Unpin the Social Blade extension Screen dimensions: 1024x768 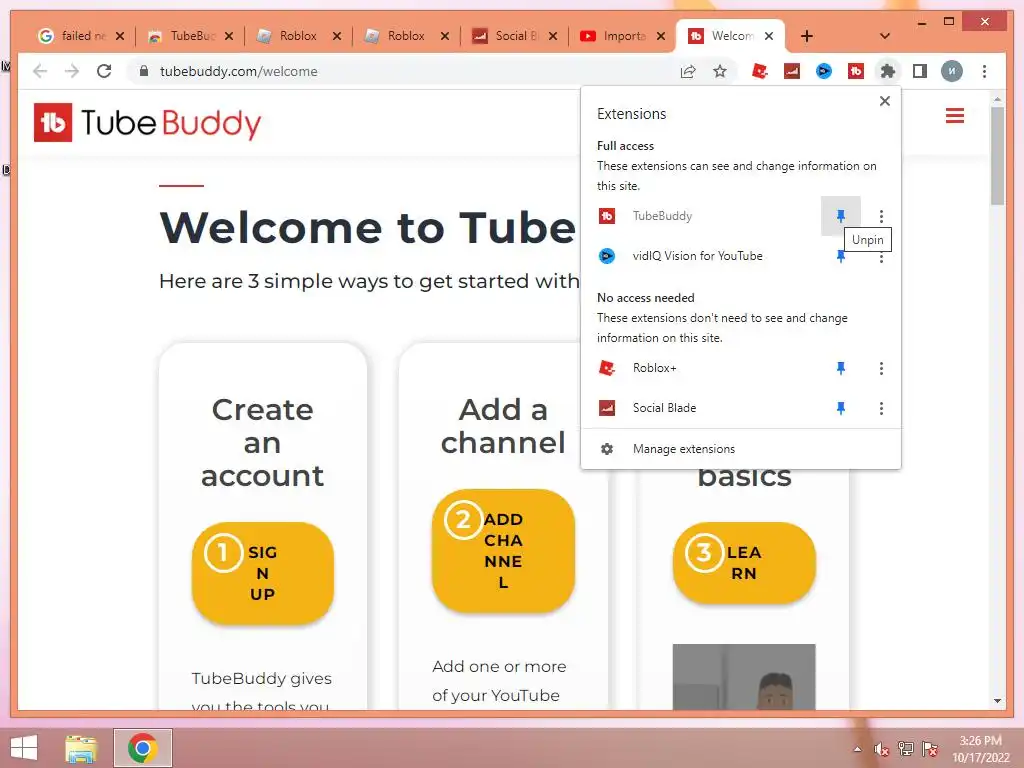(x=840, y=408)
